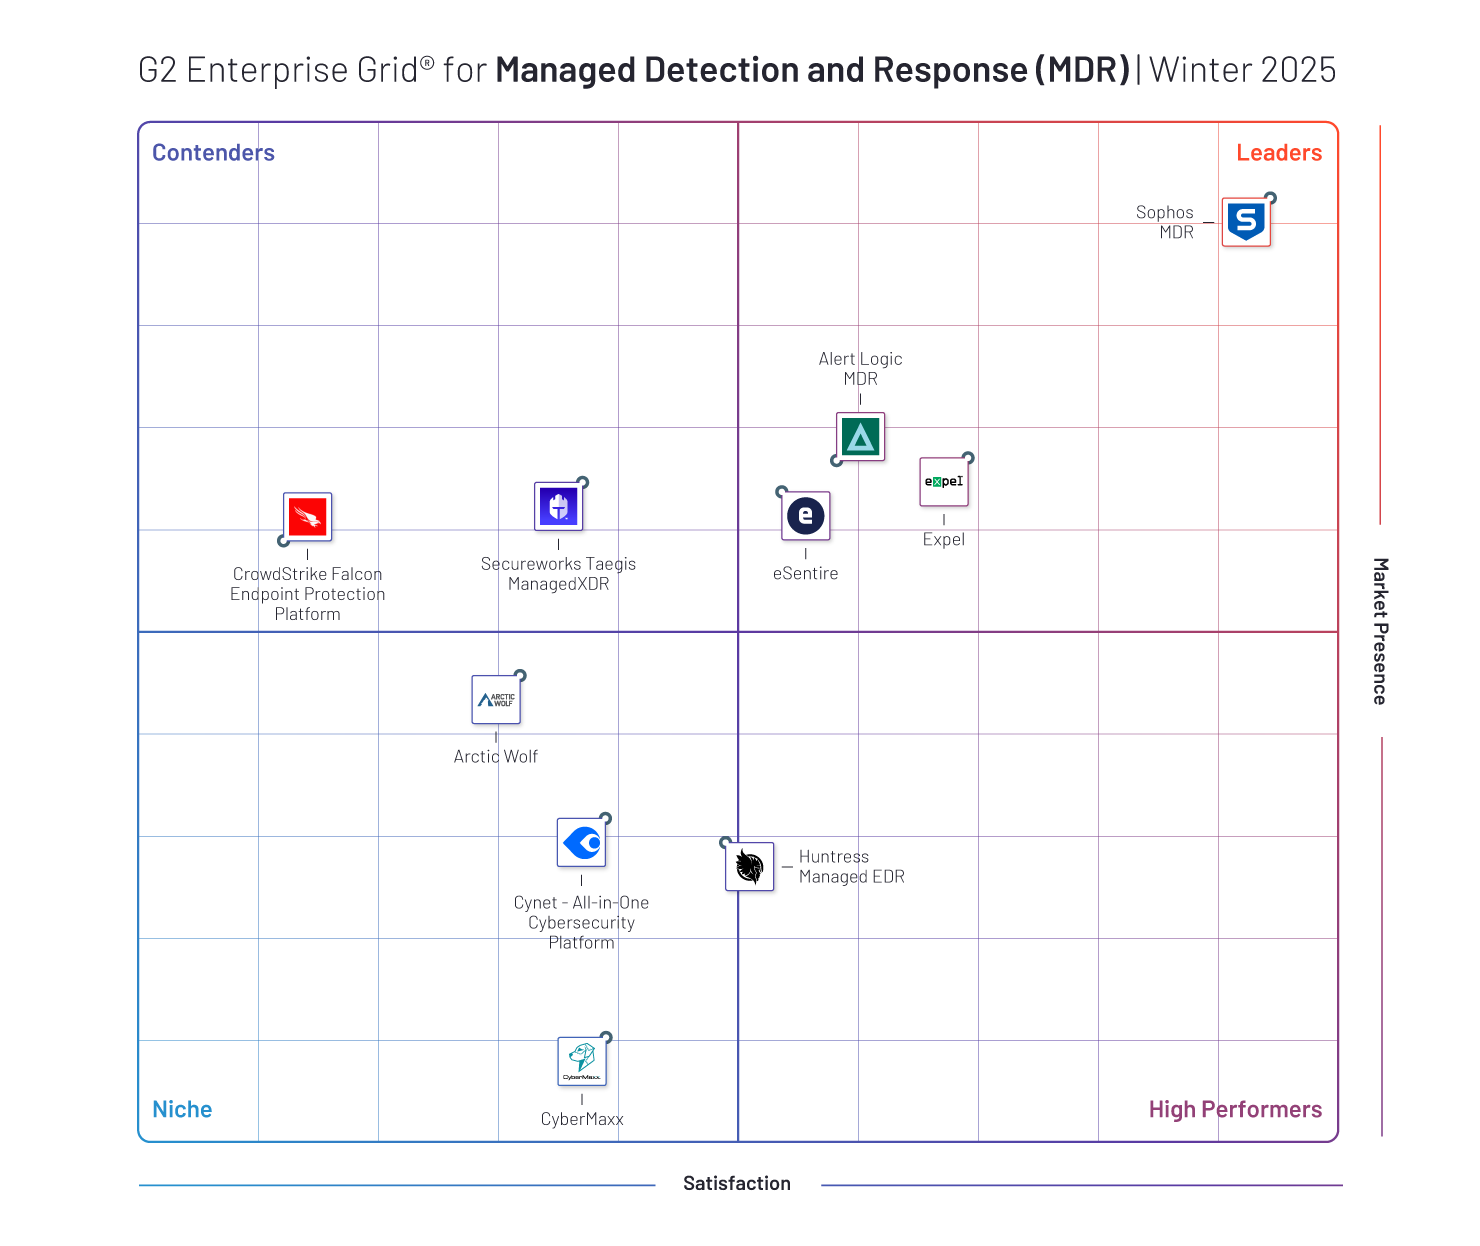Click the Huntress Managed EDR label
Image resolution: width=1480 pixels, height=1246 pixels.
click(x=852, y=867)
